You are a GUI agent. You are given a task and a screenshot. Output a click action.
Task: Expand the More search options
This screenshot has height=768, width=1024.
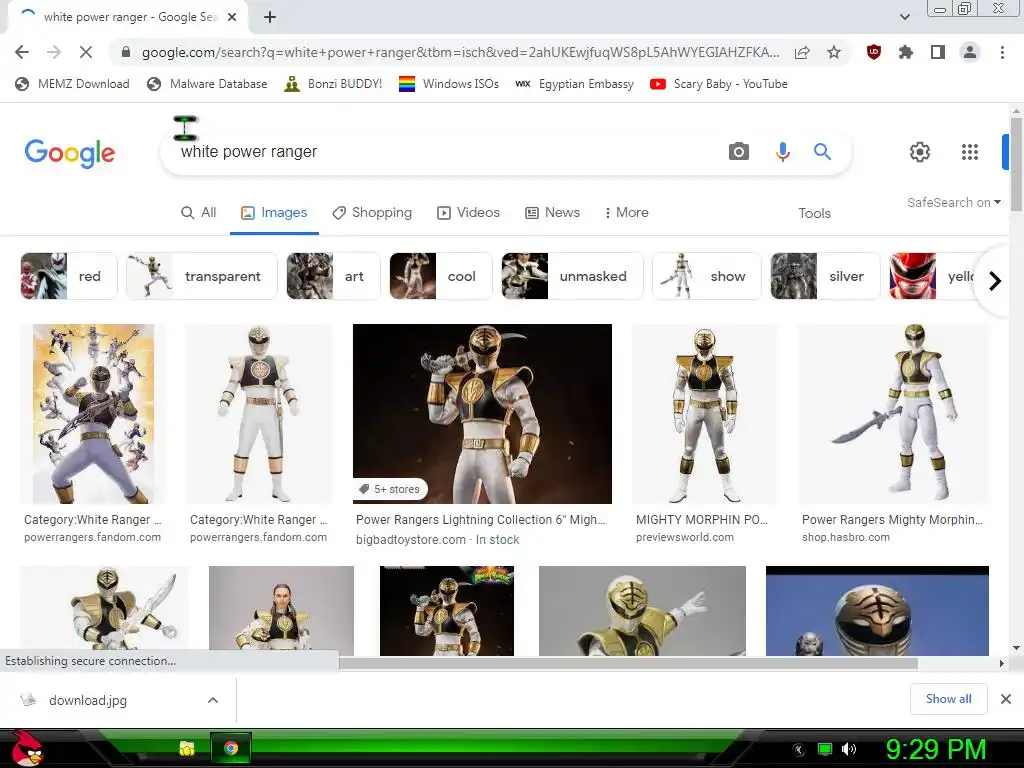(x=626, y=213)
